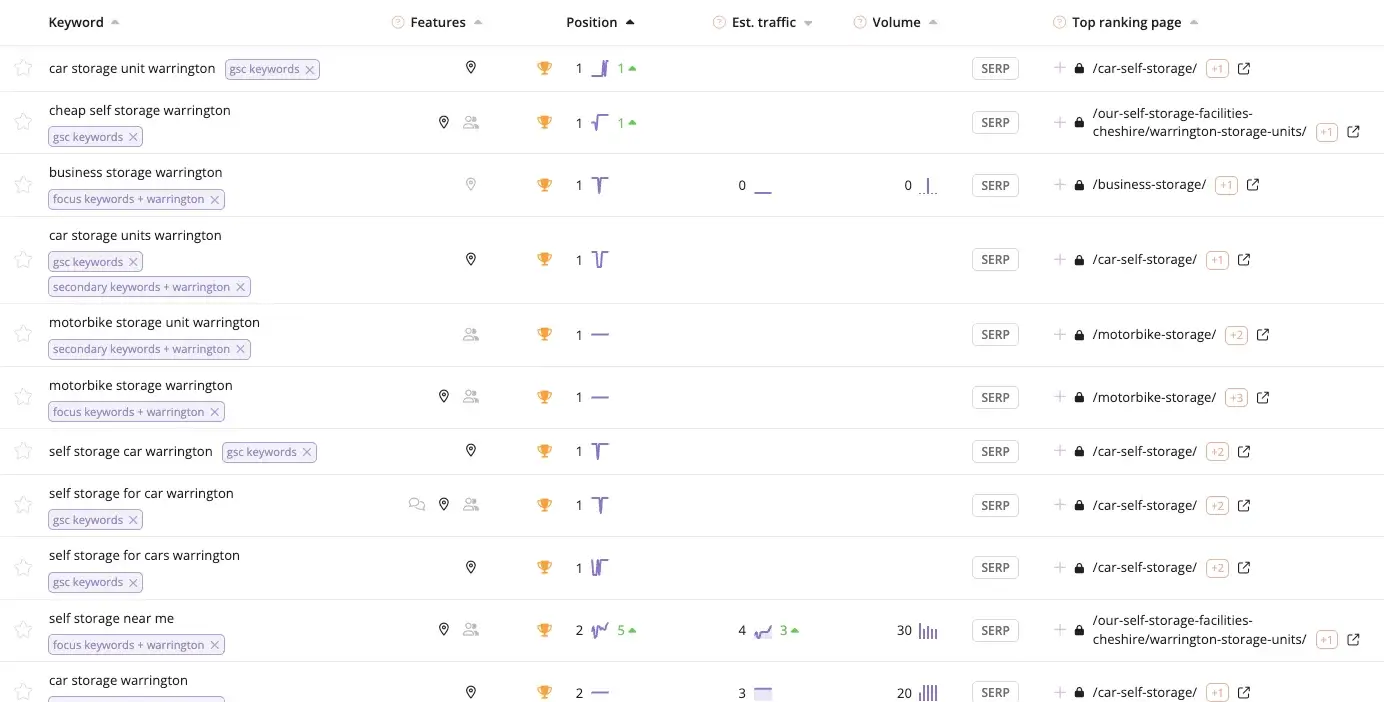Star the 'car storage unit warrington' keyword

click(x=23, y=68)
